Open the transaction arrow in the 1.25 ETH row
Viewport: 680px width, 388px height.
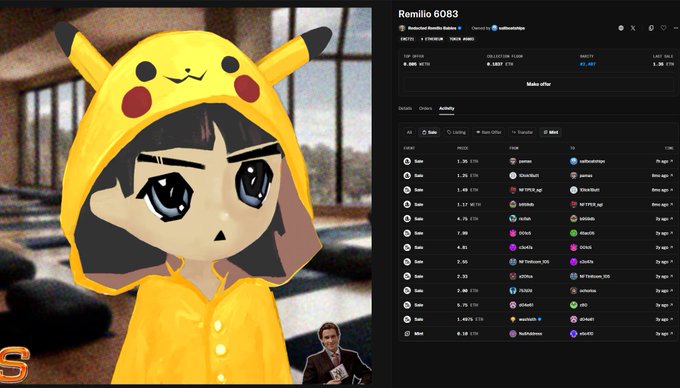point(672,176)
